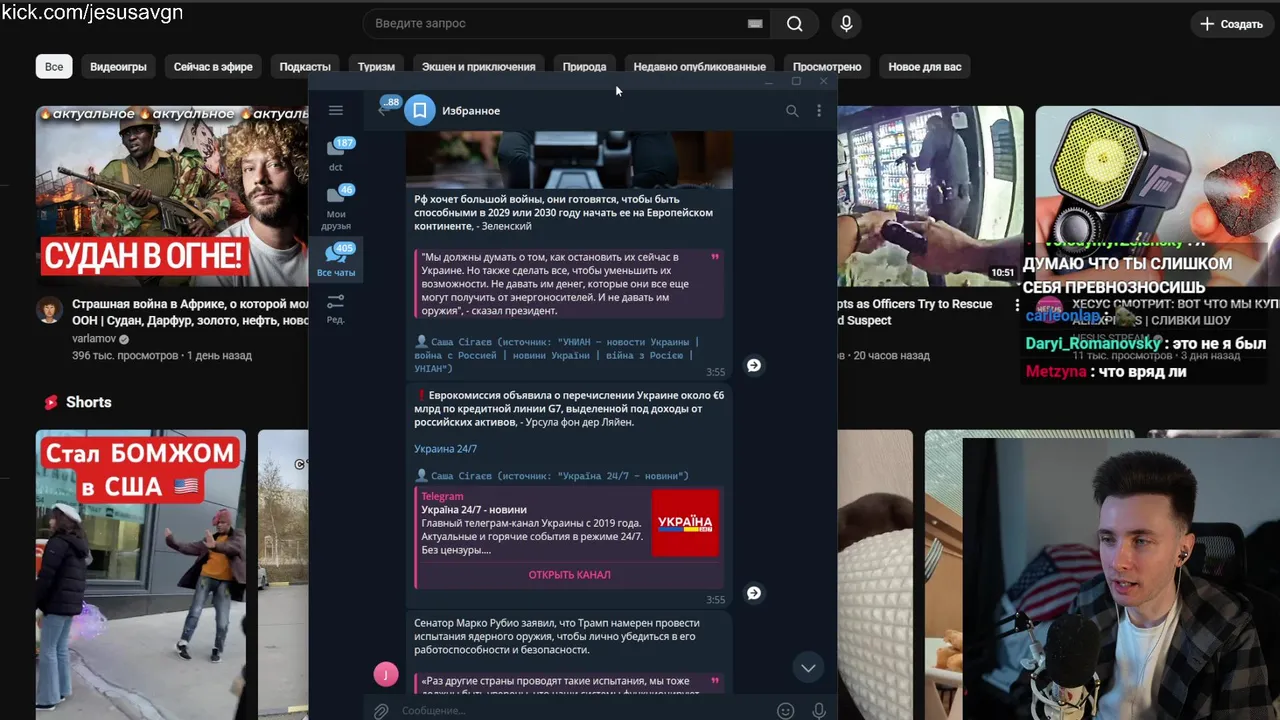Open sender avatar J in chat

[386, 675]
